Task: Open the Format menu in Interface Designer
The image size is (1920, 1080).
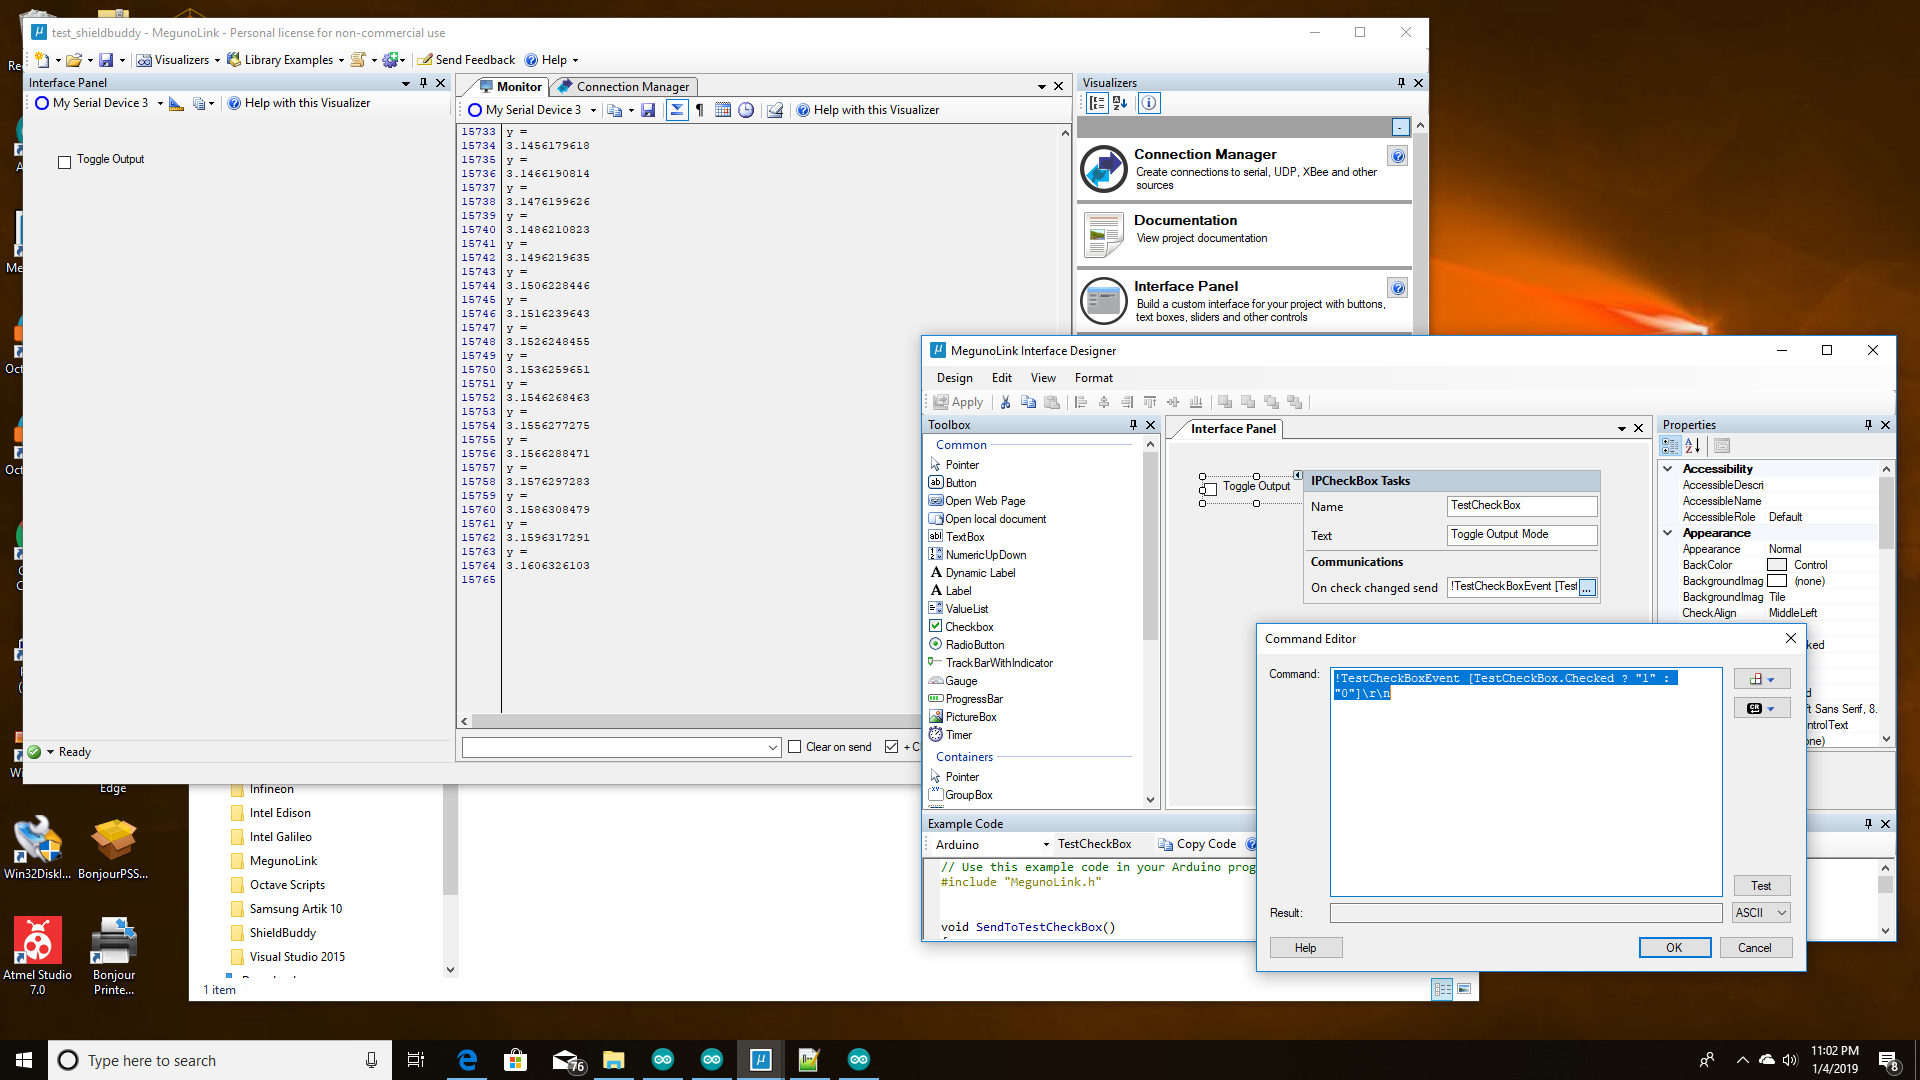Action: [x=1093, y=378]
